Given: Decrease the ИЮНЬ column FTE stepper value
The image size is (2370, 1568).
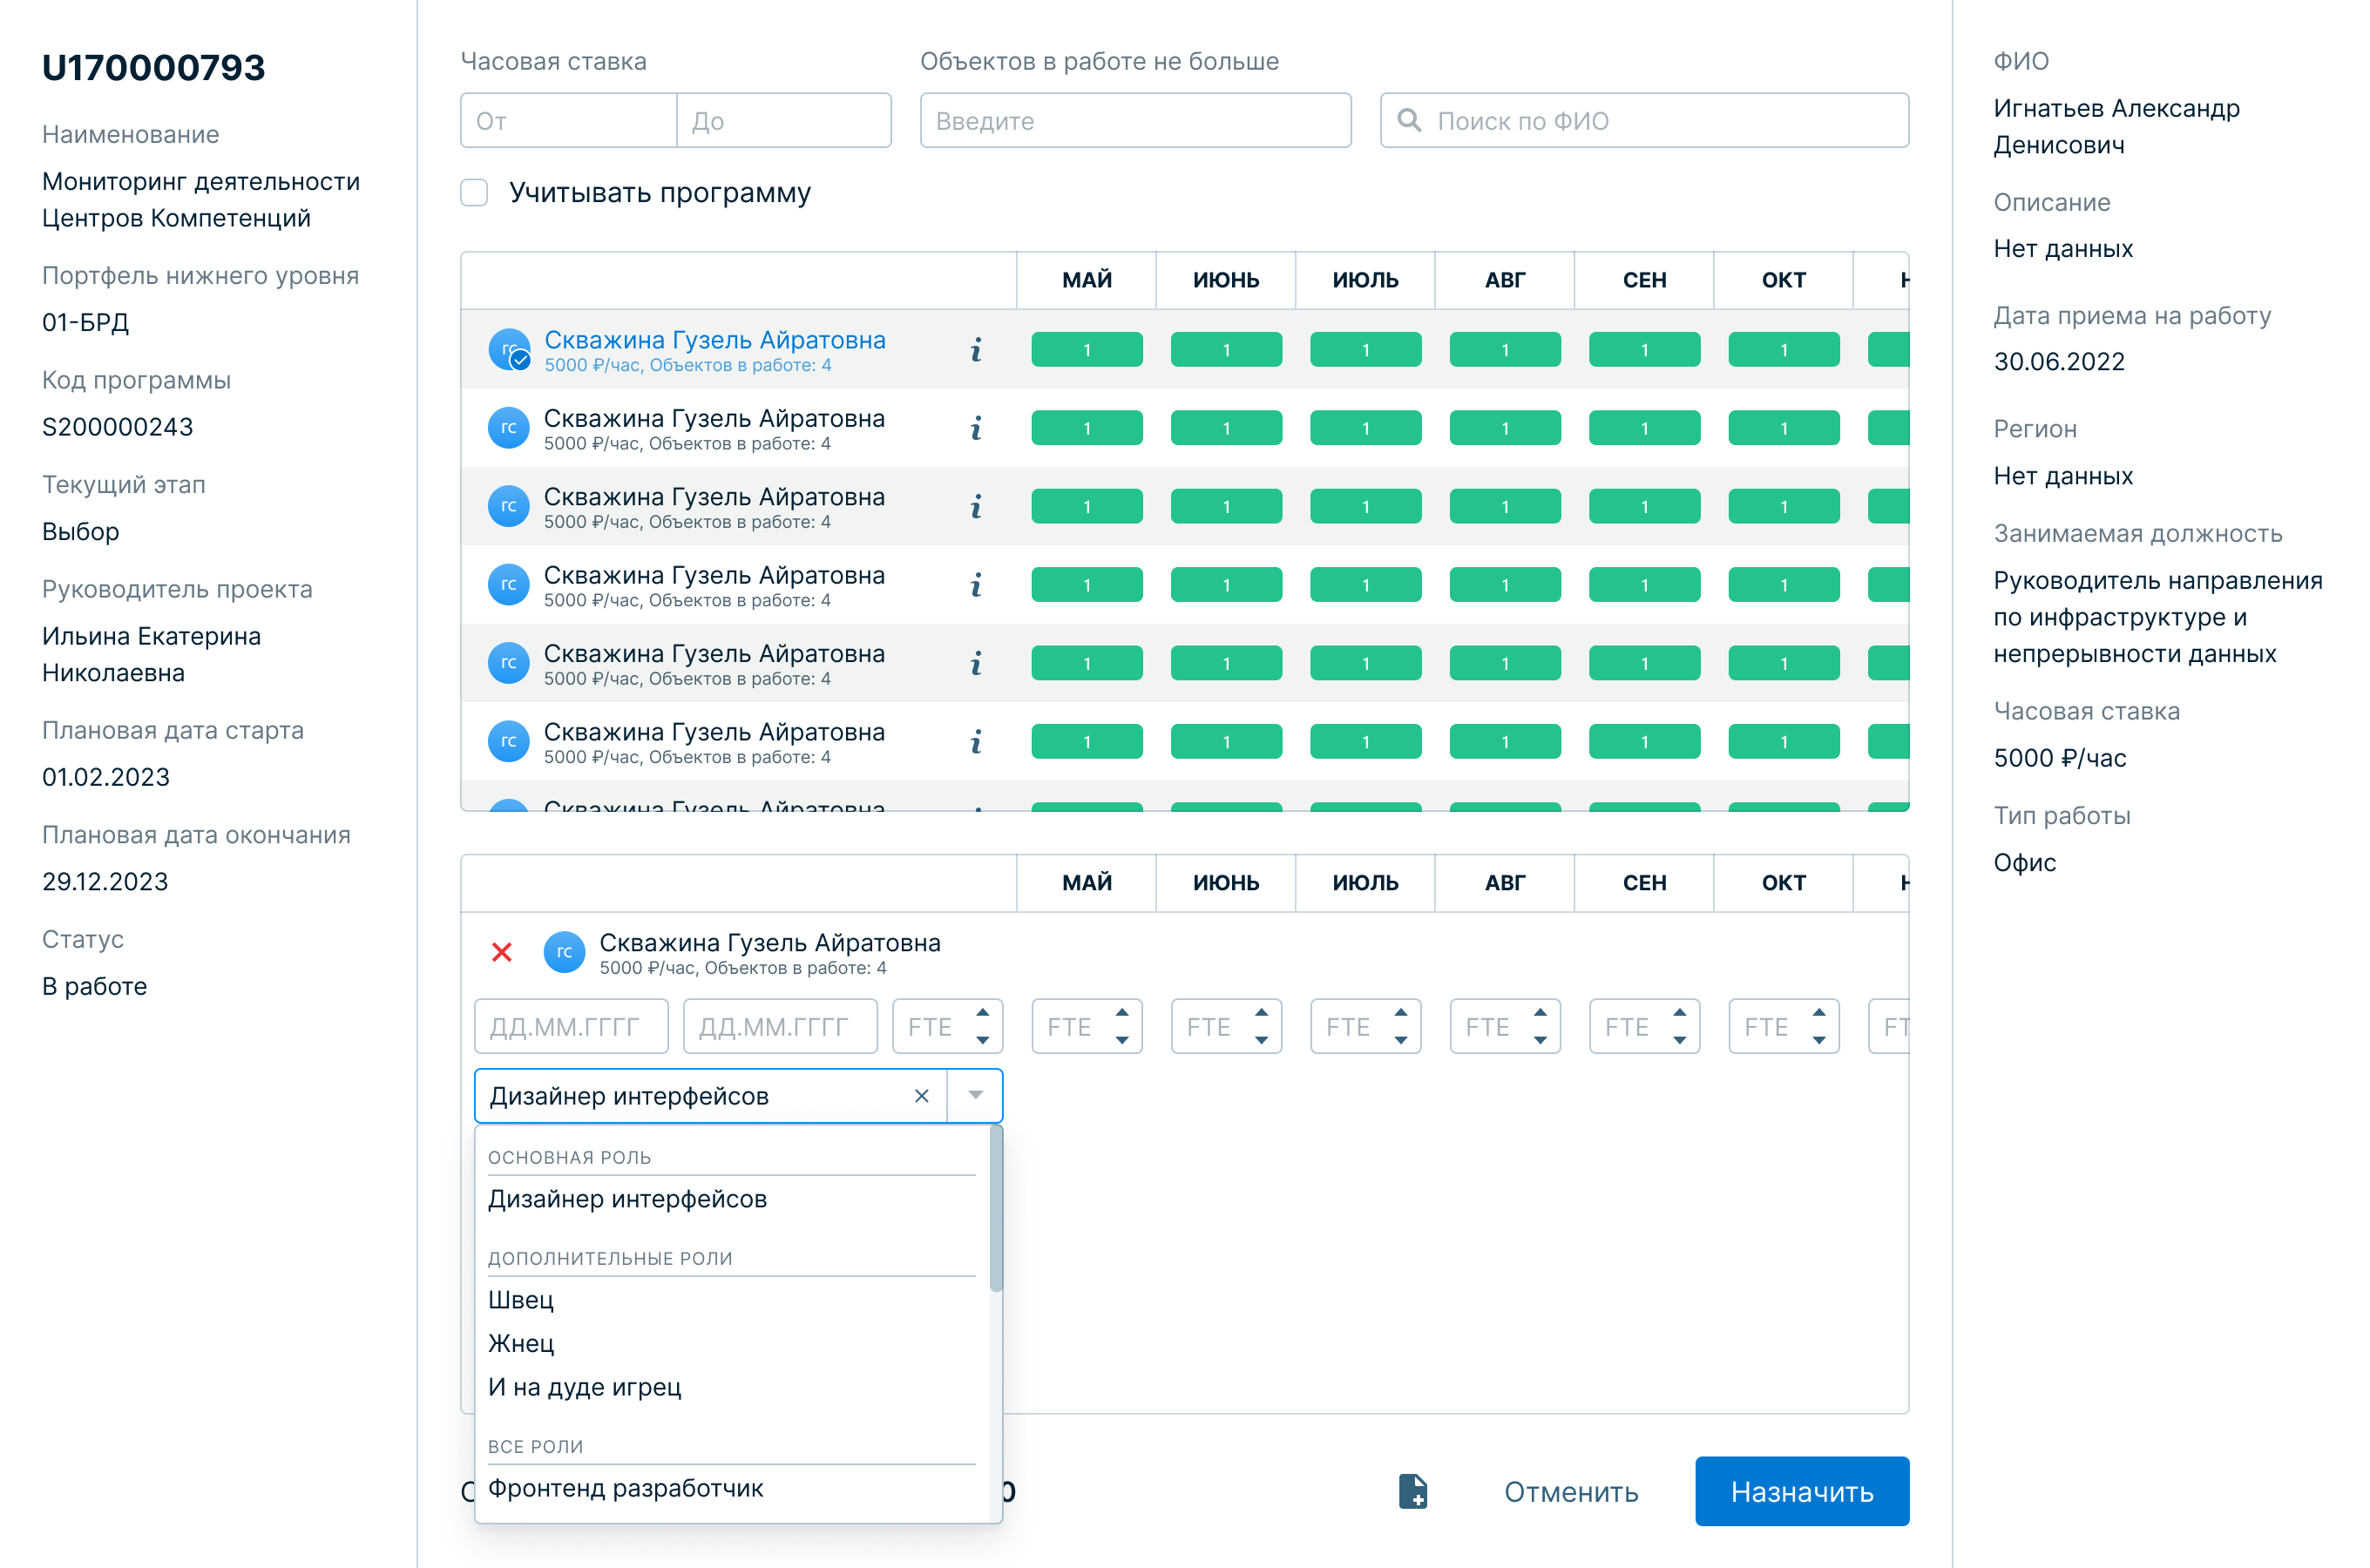Looking at the screenshot, I should [1261, 1040].
